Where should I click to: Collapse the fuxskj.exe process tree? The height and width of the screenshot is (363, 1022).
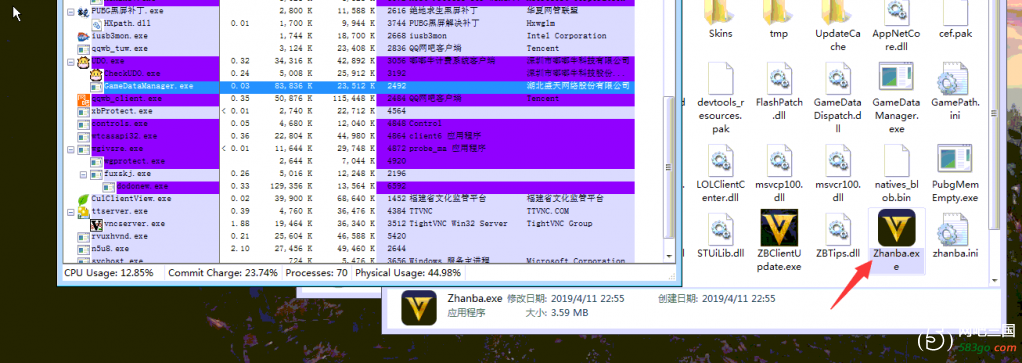tap(83, 174)
